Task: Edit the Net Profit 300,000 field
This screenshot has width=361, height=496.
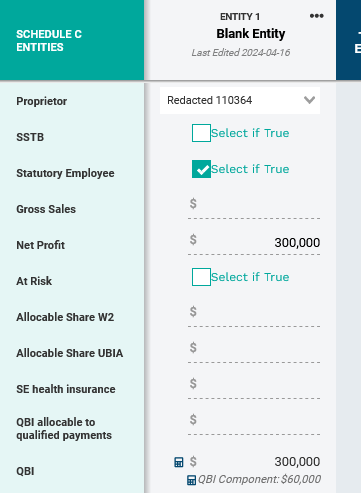Action: point(254,243)
